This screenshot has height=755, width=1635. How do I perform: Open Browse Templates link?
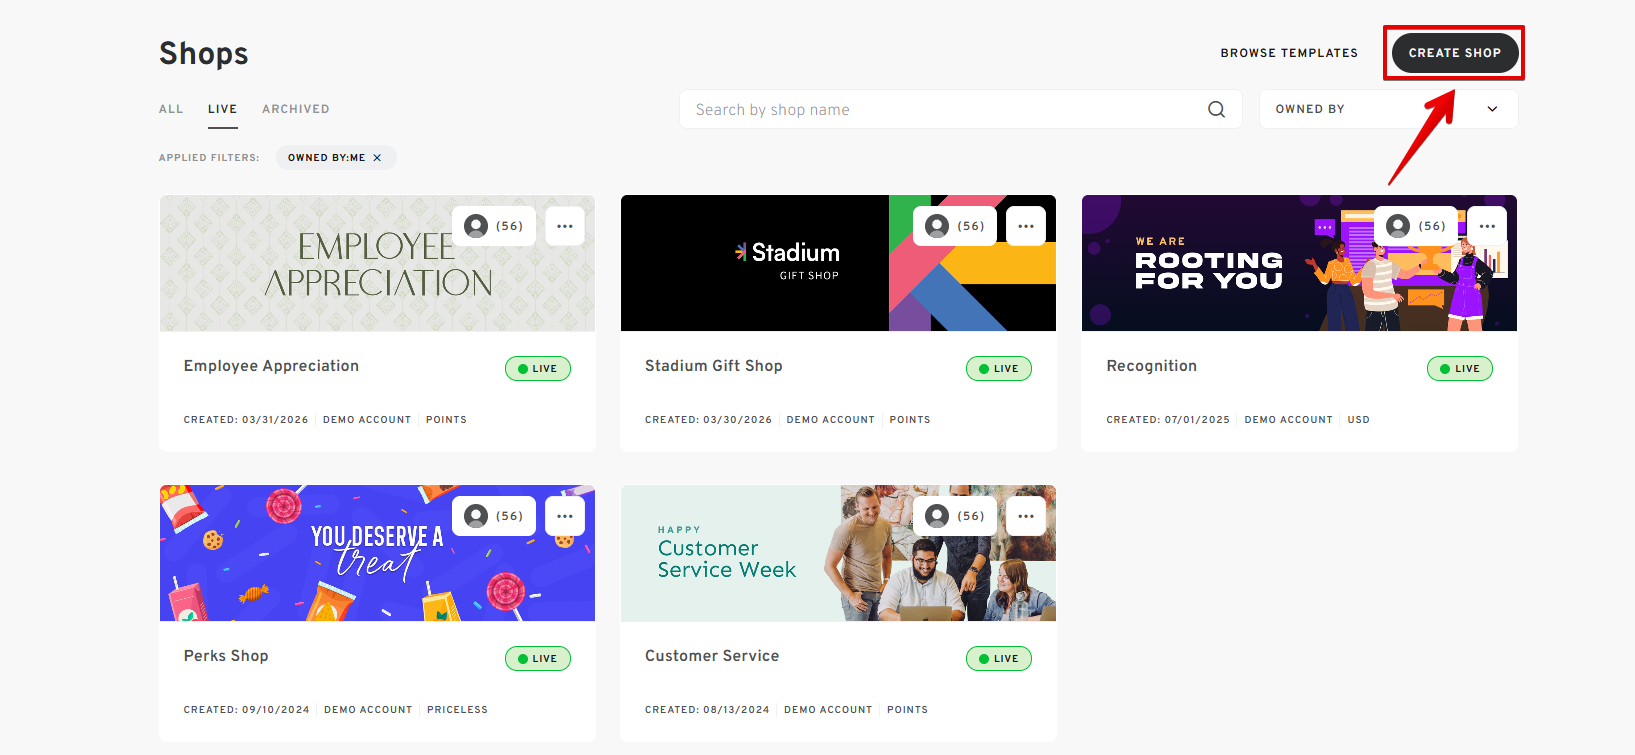point(1289,53)
